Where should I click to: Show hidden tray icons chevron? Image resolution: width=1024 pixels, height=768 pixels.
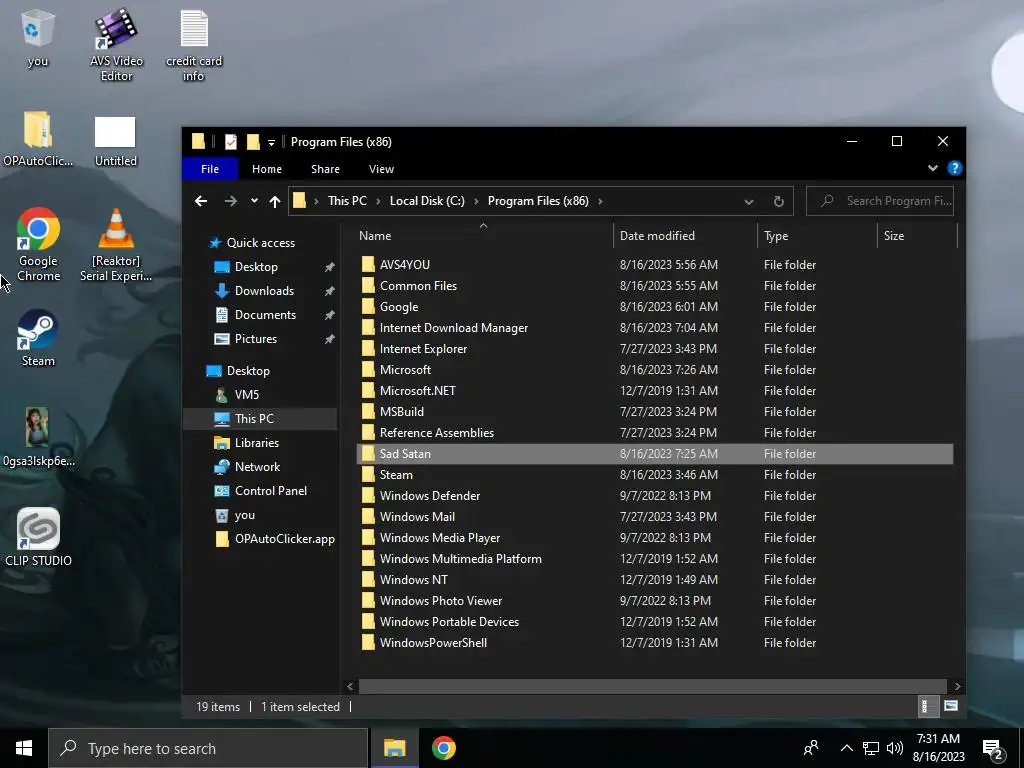coord(846,748)
